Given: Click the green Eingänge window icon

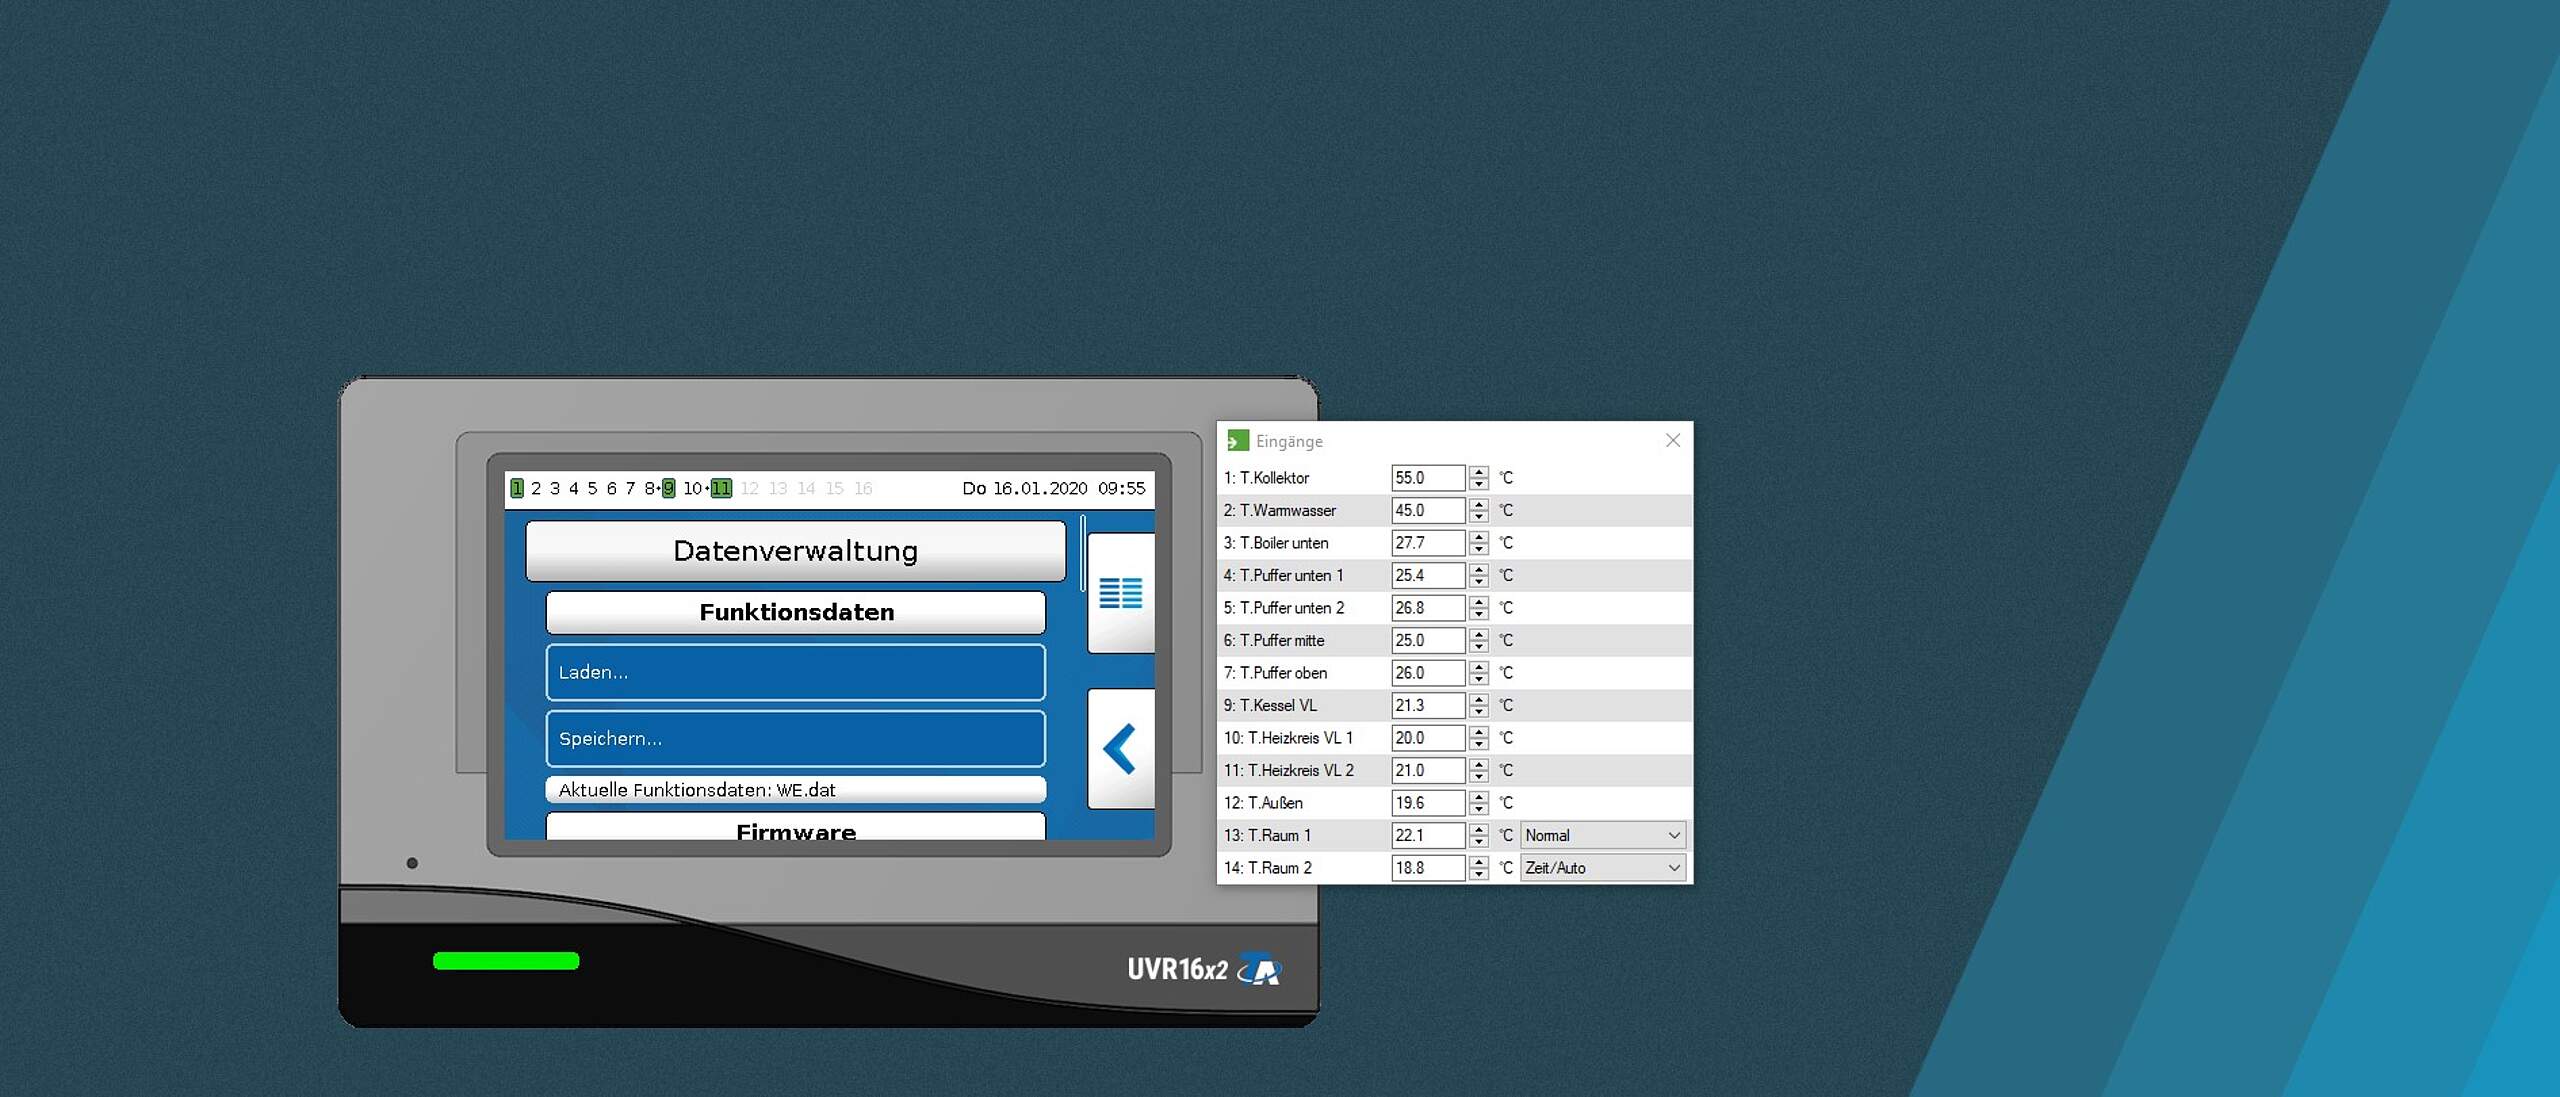Looking at the screenshot, I should point(1237,441).
